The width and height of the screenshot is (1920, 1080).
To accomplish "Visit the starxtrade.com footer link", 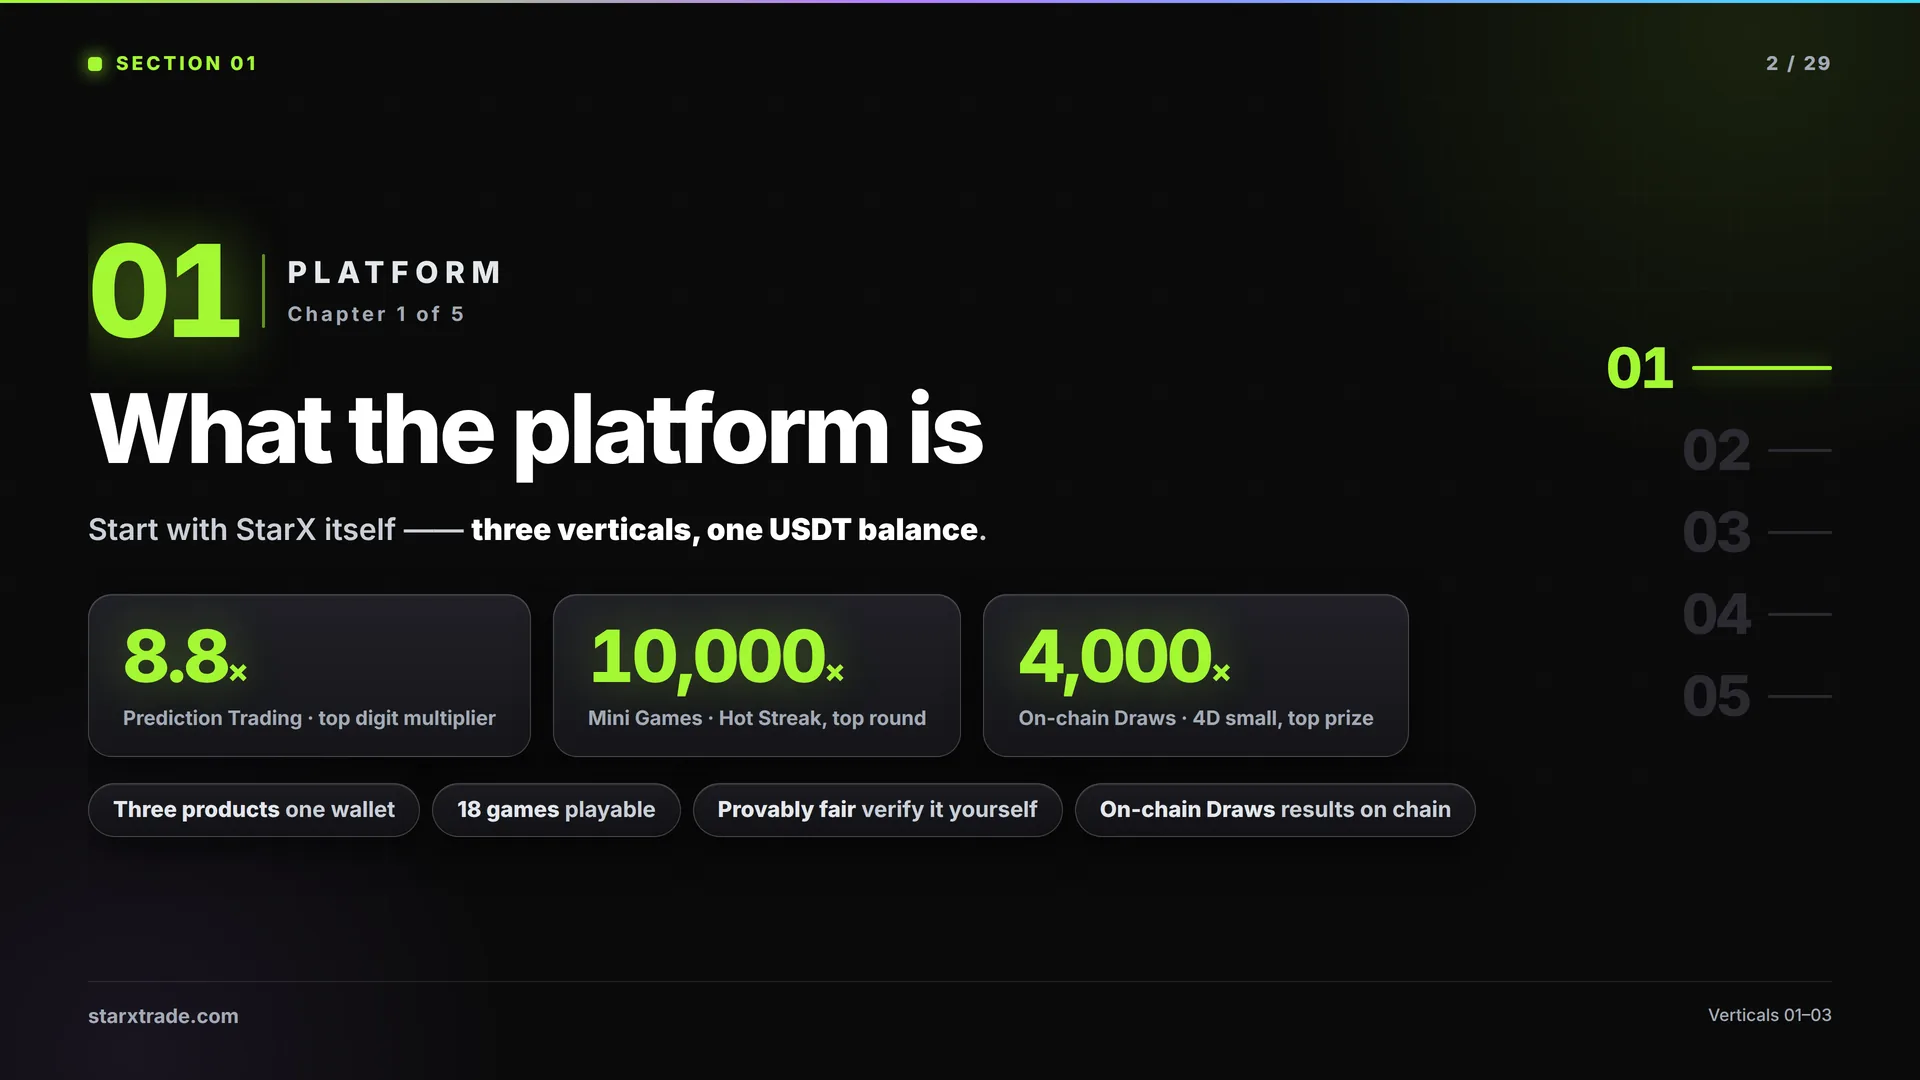I will pyautogui.click(x=163, y=1016).
